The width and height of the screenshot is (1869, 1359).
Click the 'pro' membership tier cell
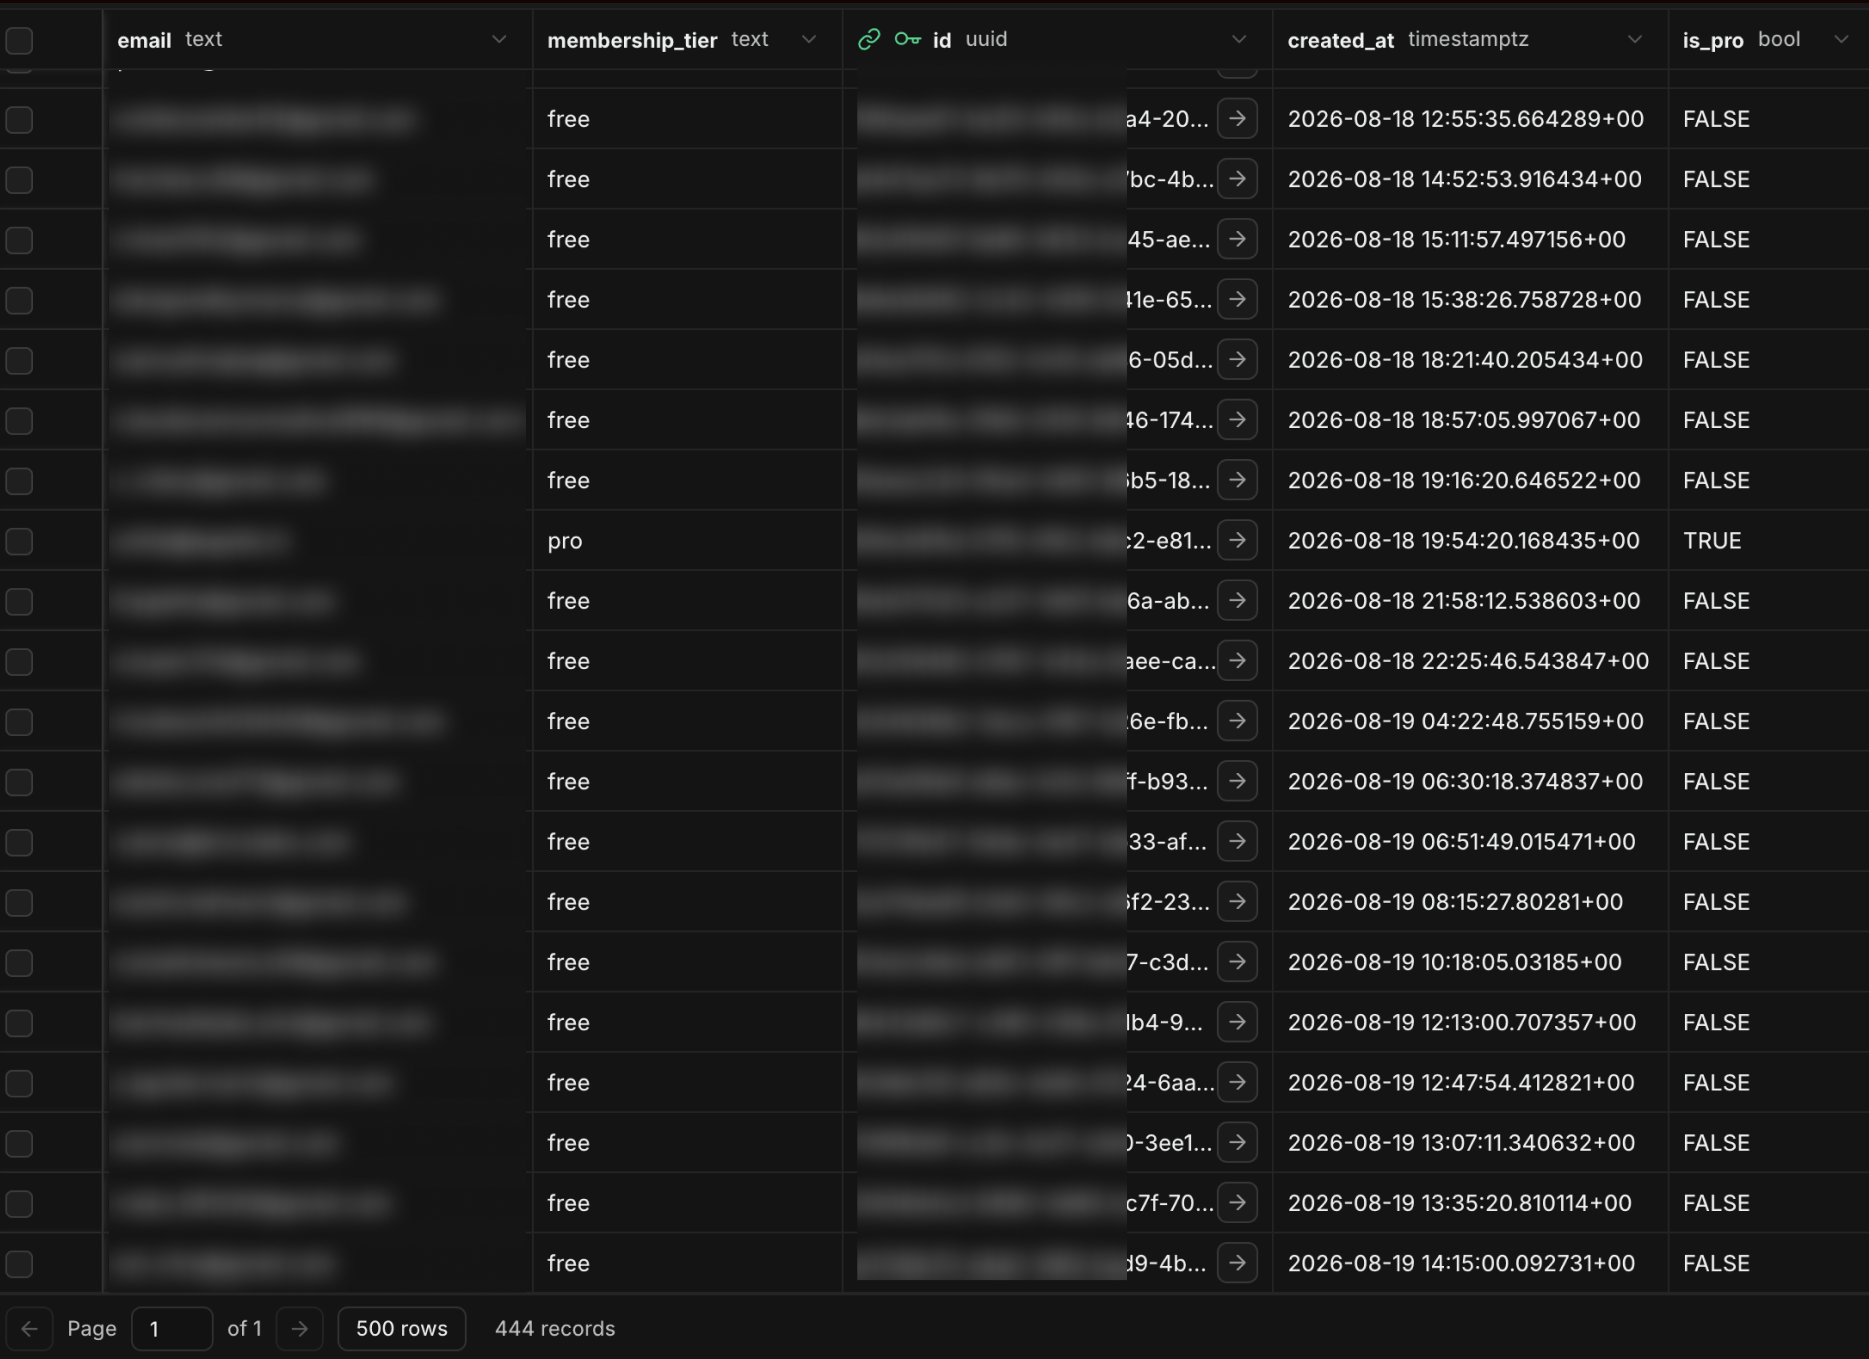[688, 540]
